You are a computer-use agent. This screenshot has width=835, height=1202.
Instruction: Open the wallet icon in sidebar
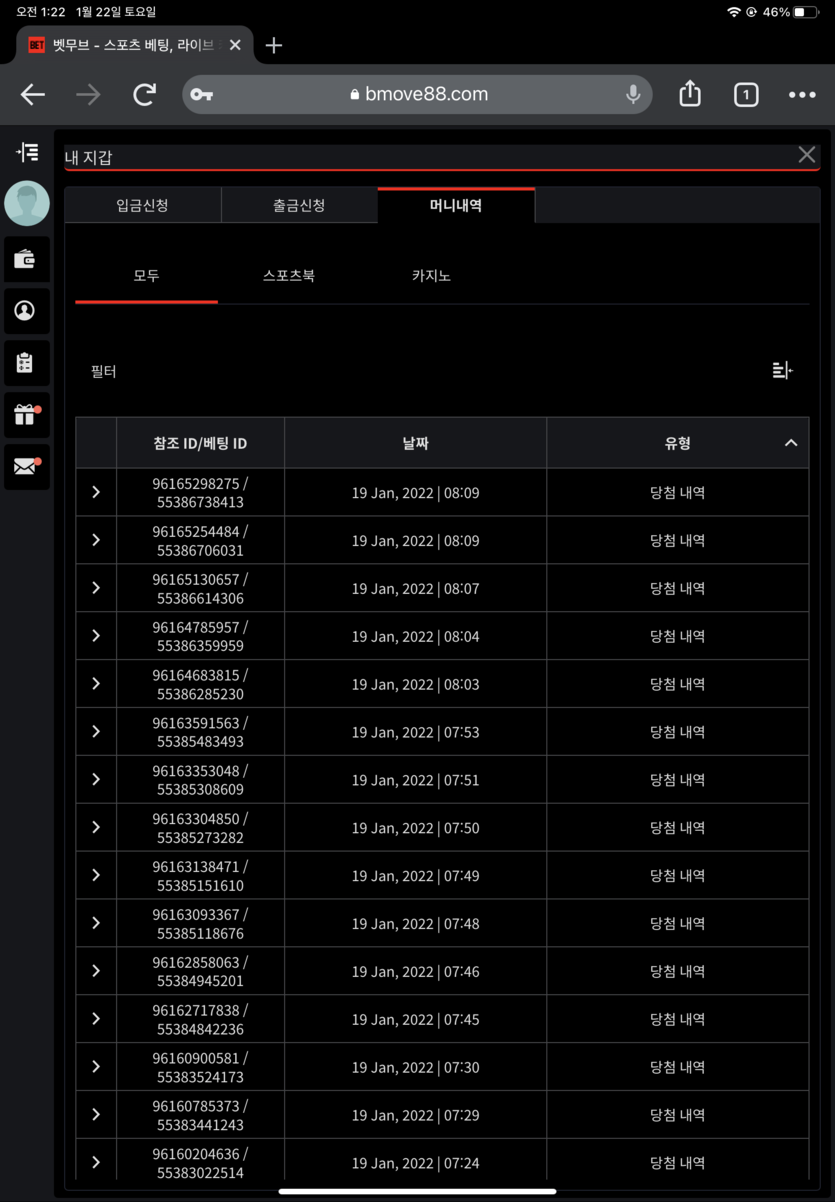26,259
